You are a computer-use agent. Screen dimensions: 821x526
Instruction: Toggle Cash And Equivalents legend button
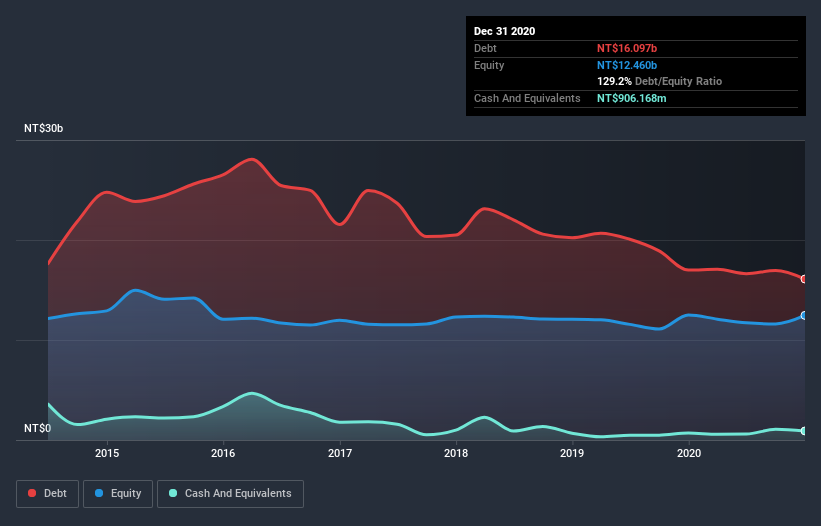230,494
